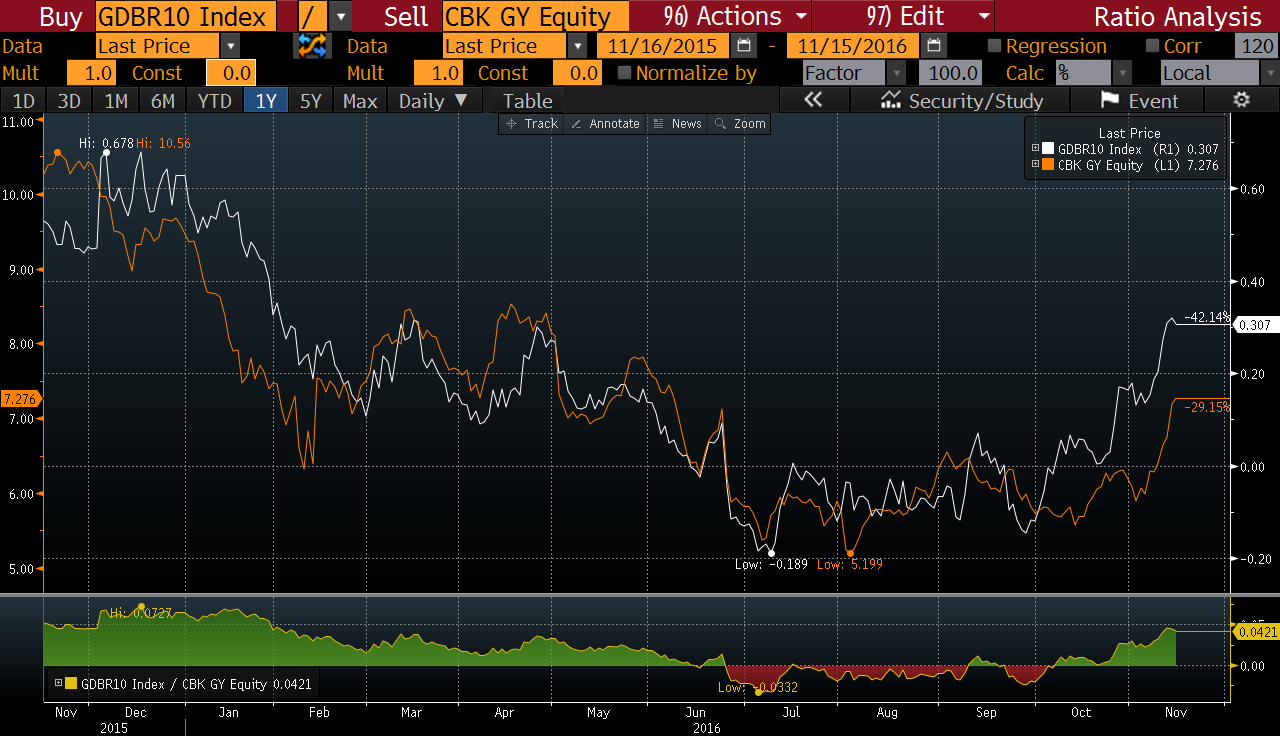Toggle the Corr checkbox

click(x=1152, y=46)
